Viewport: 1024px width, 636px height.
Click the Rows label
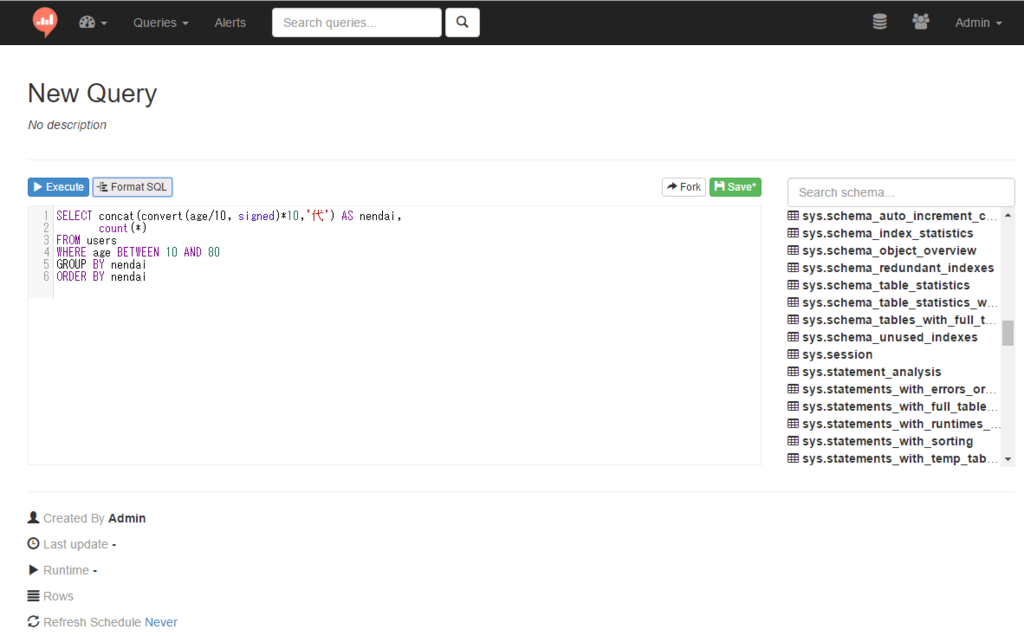(58, 596)
